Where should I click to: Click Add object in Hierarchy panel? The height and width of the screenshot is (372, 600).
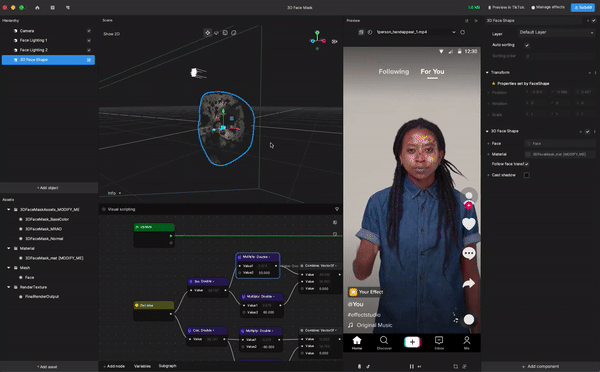click(48, 188)
